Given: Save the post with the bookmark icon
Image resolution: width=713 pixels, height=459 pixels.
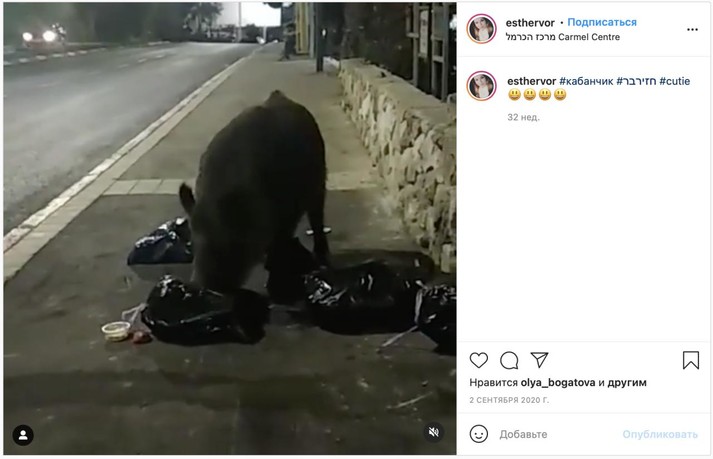Looking at the screenshot, I should pyautogui.click(x=691, y=360).
